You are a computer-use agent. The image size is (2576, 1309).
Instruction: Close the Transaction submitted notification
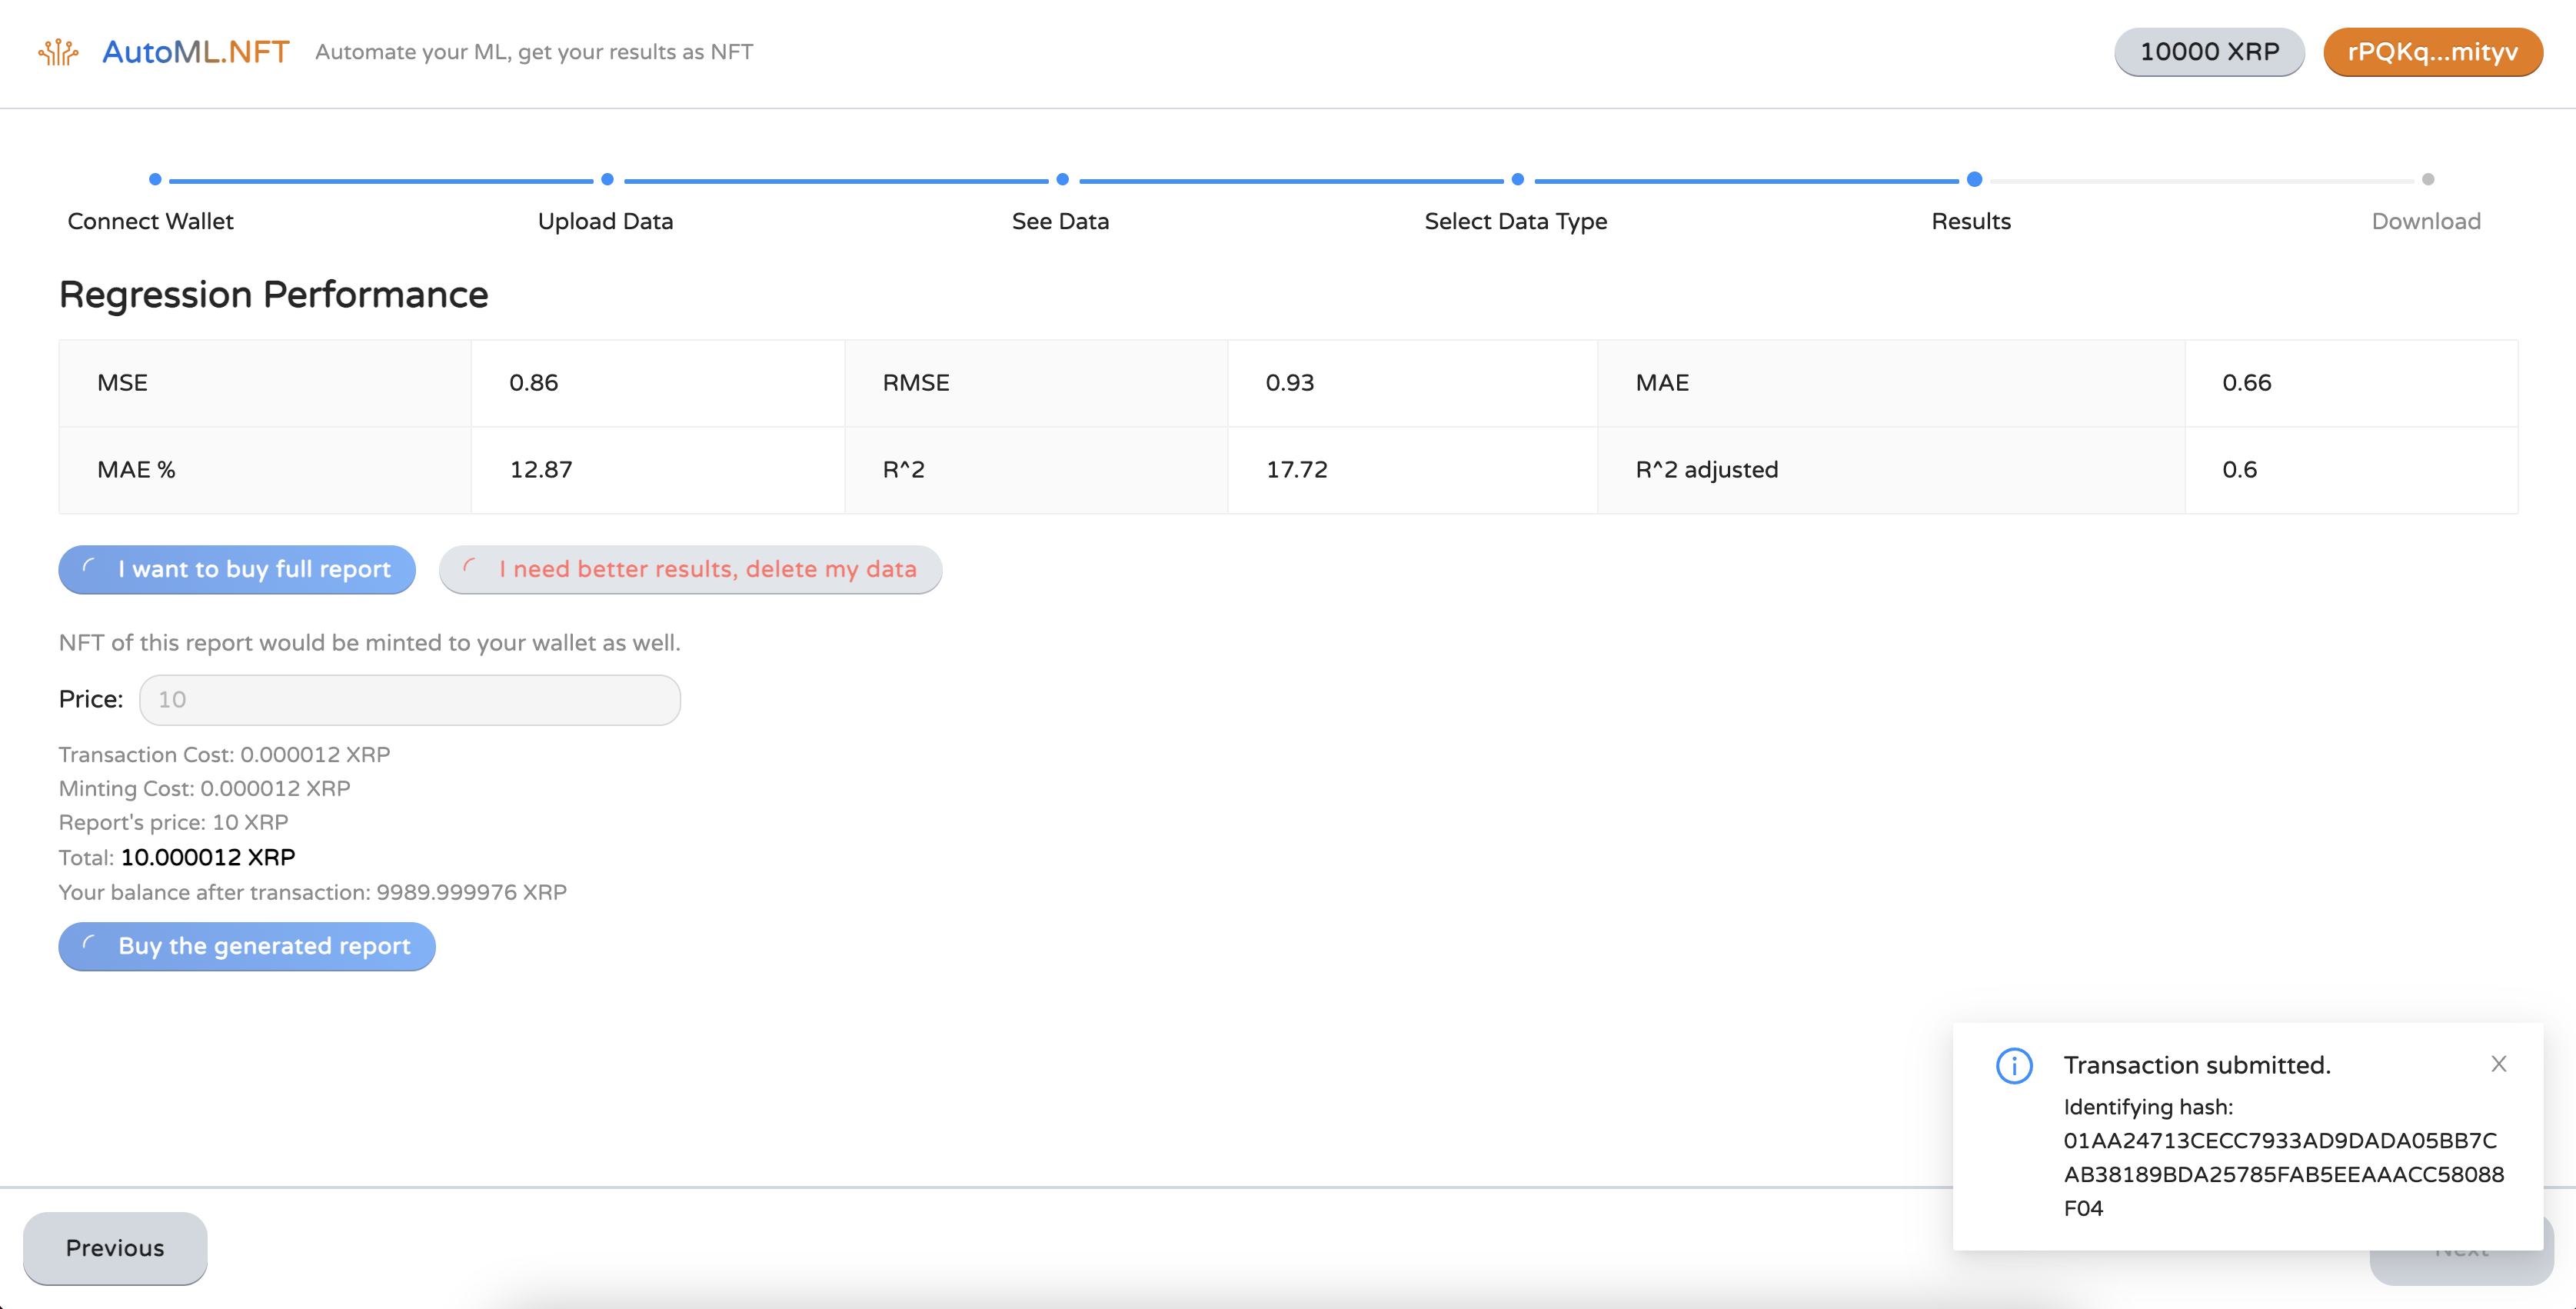tap(2498, 1064)
